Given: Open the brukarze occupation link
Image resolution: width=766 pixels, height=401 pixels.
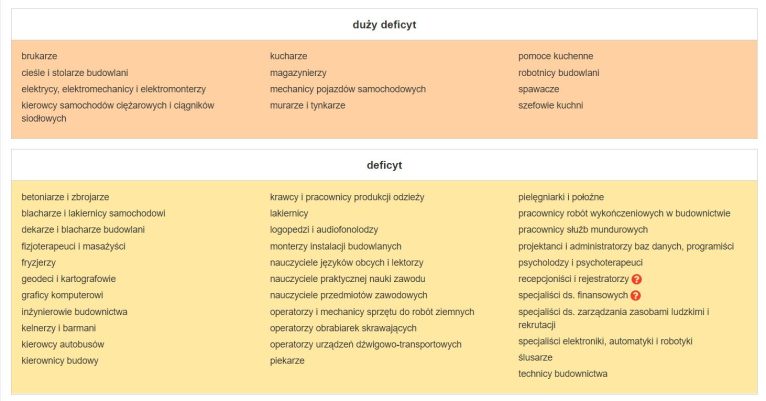Looking at the screenshot, I should point(40,56).
